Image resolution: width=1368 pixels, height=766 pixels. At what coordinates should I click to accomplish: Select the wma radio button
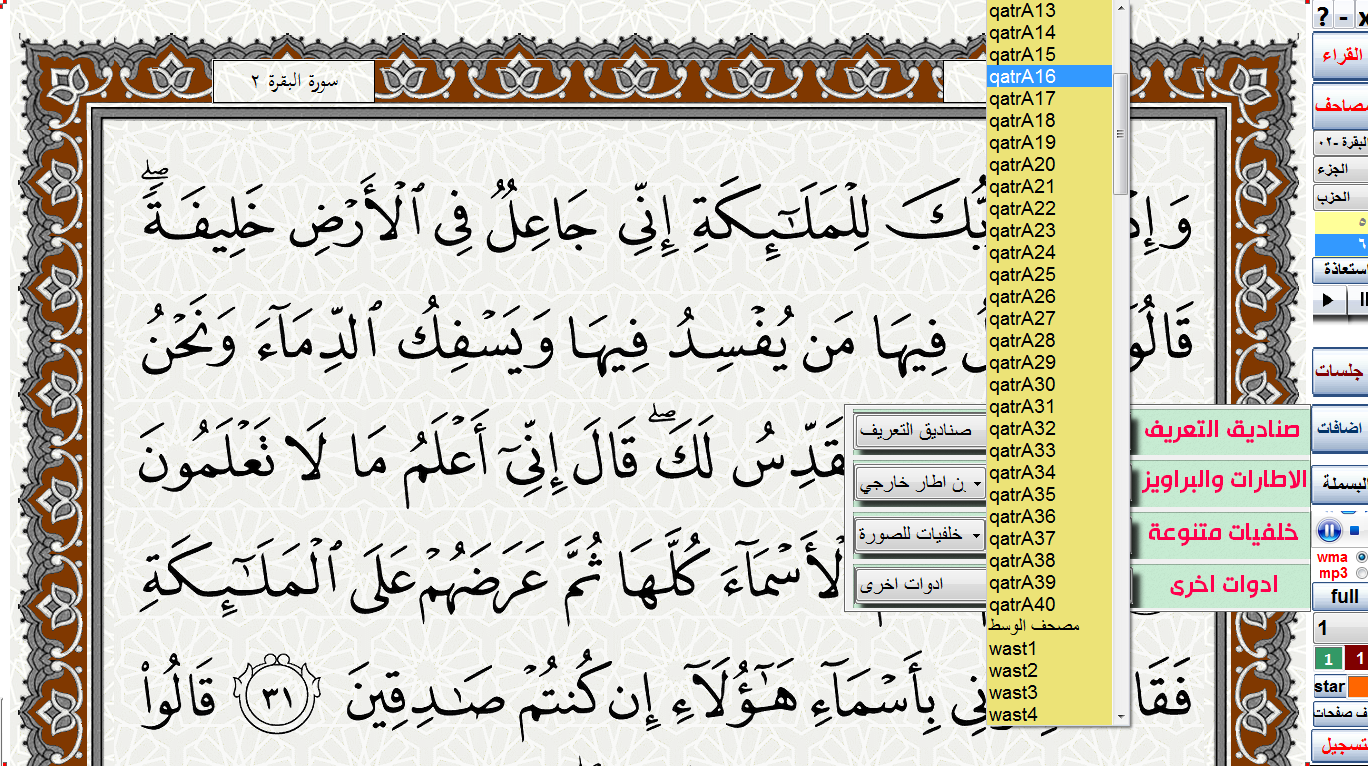1361,557
